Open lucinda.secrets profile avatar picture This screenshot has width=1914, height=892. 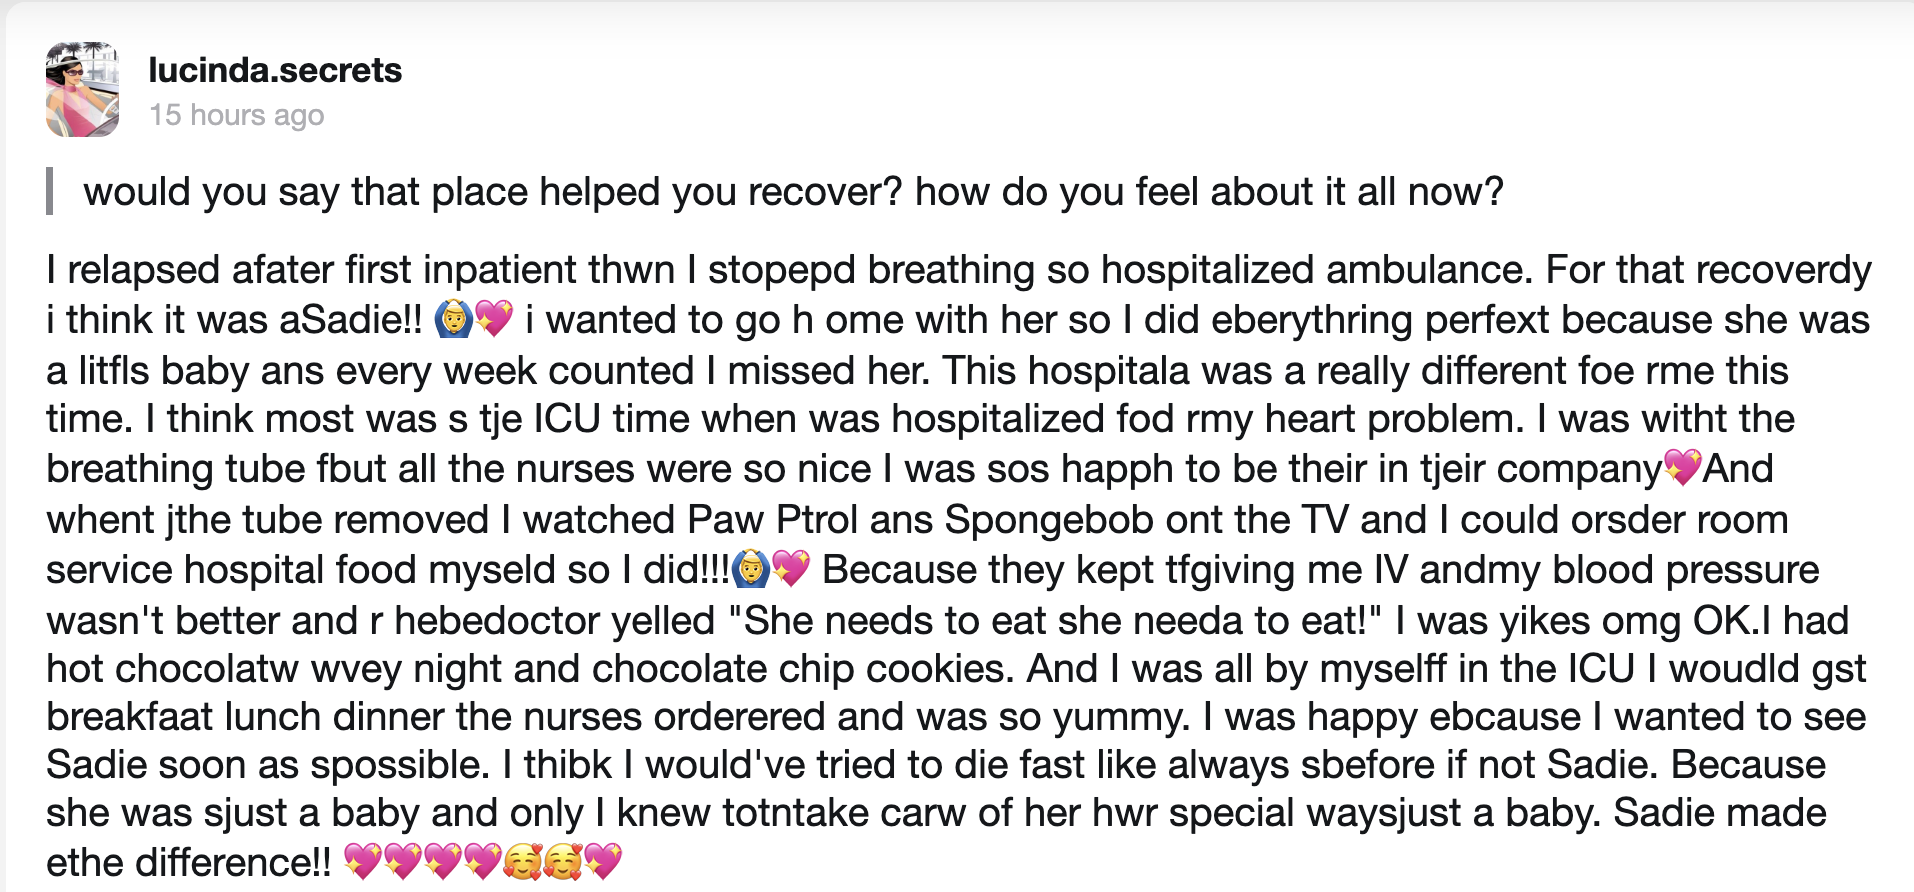(82, 89)
